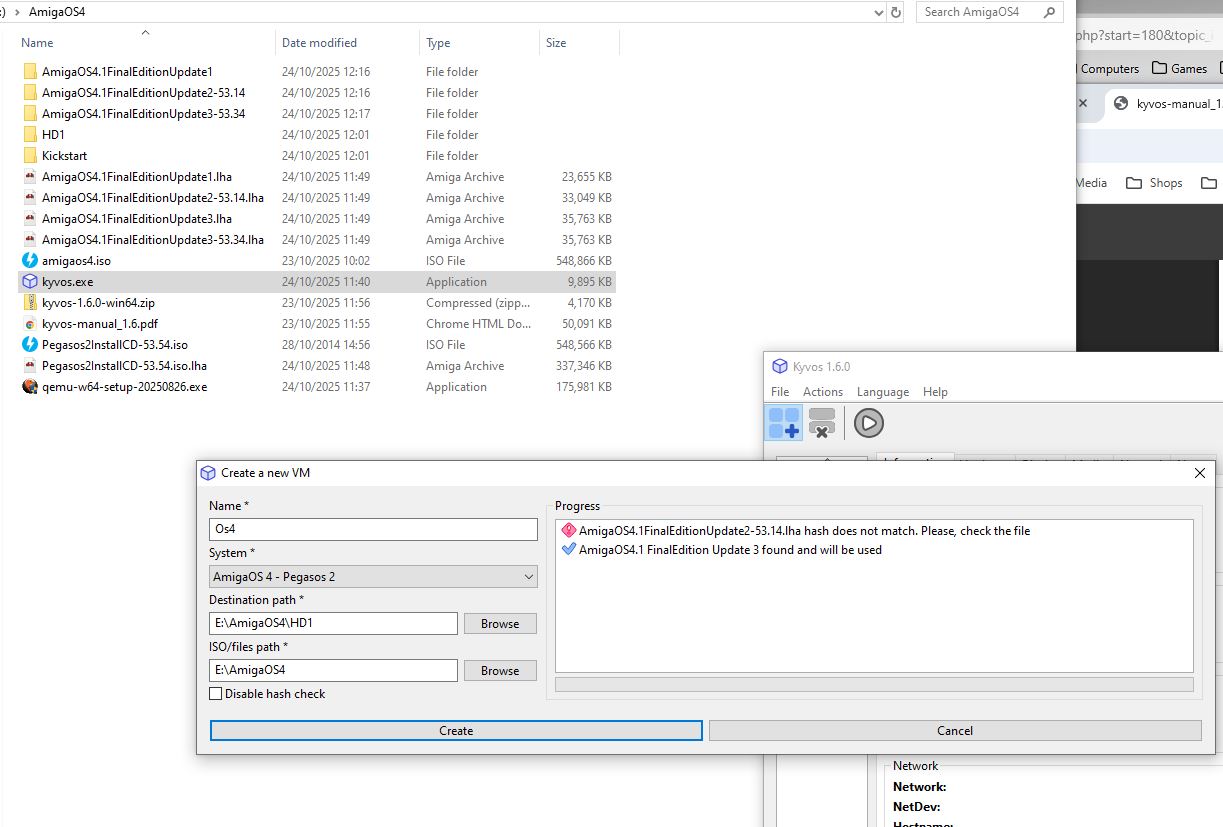The image size is (1223, 827).
Task: Click the Create button
Action: click(456, 731)
